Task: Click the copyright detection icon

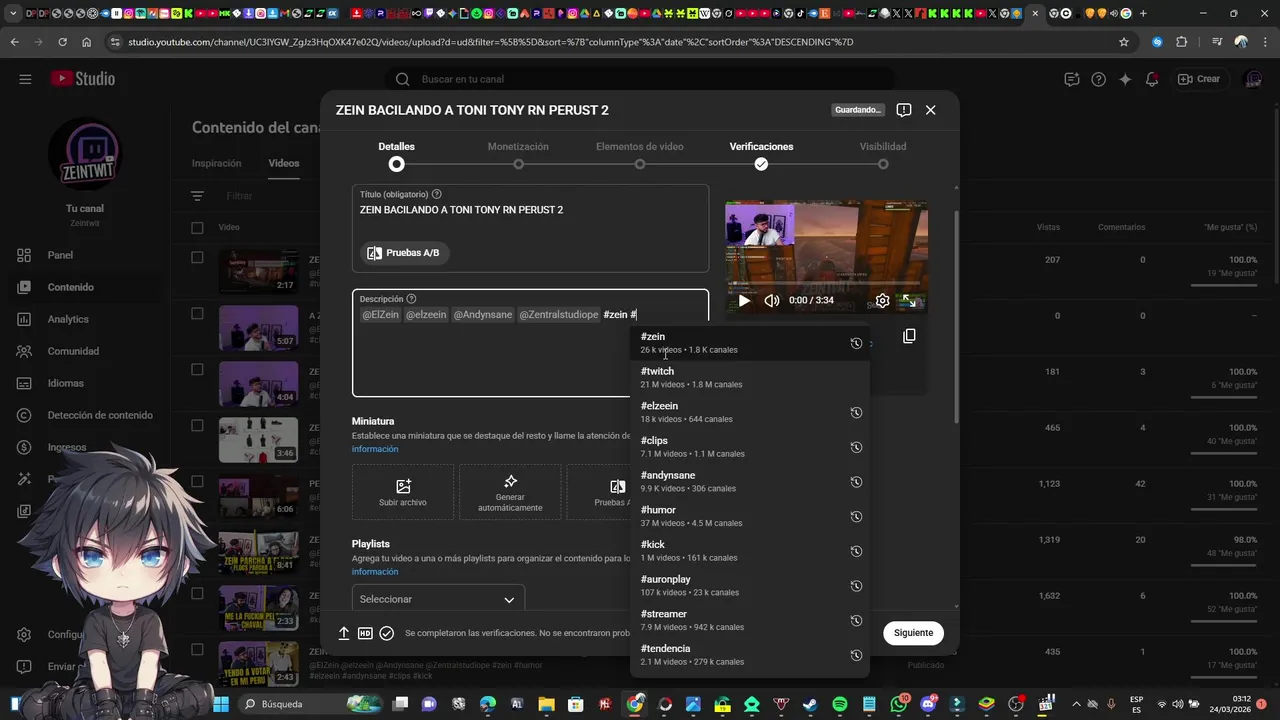Action: (x=25, y=415)
